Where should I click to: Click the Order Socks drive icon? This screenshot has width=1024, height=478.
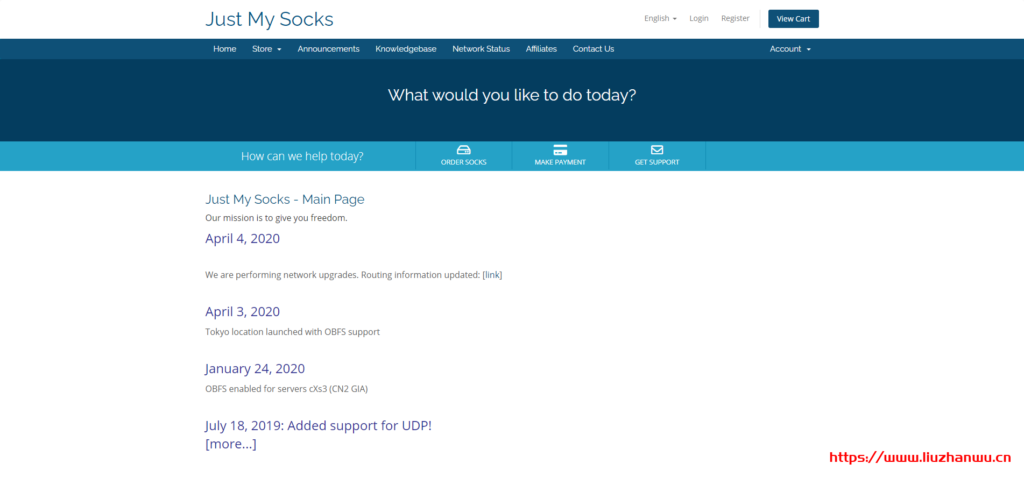463,150
